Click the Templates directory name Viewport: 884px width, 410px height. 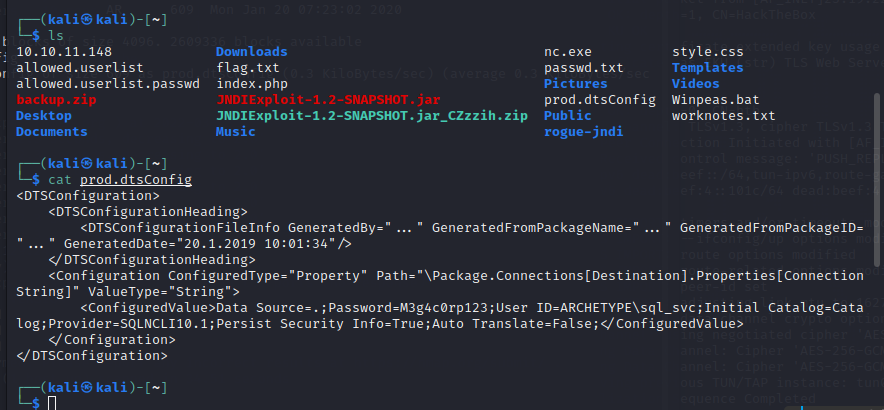pyautogui.click(x=708, y=68)
